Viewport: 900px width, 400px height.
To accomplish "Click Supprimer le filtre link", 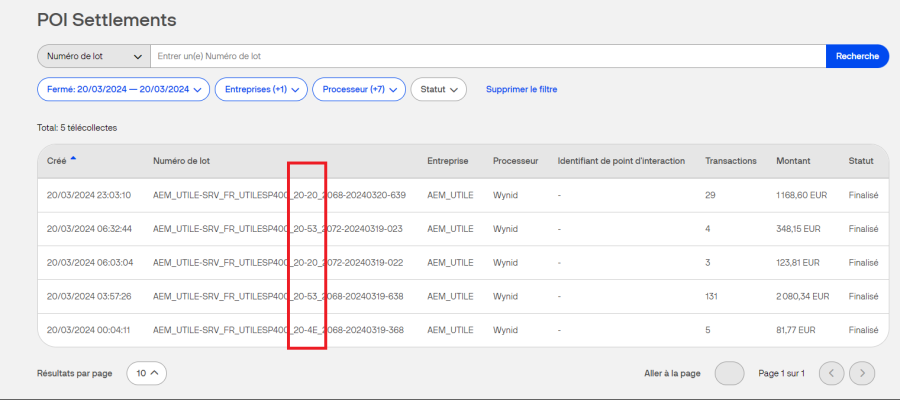I will click(x=521, y=89).
